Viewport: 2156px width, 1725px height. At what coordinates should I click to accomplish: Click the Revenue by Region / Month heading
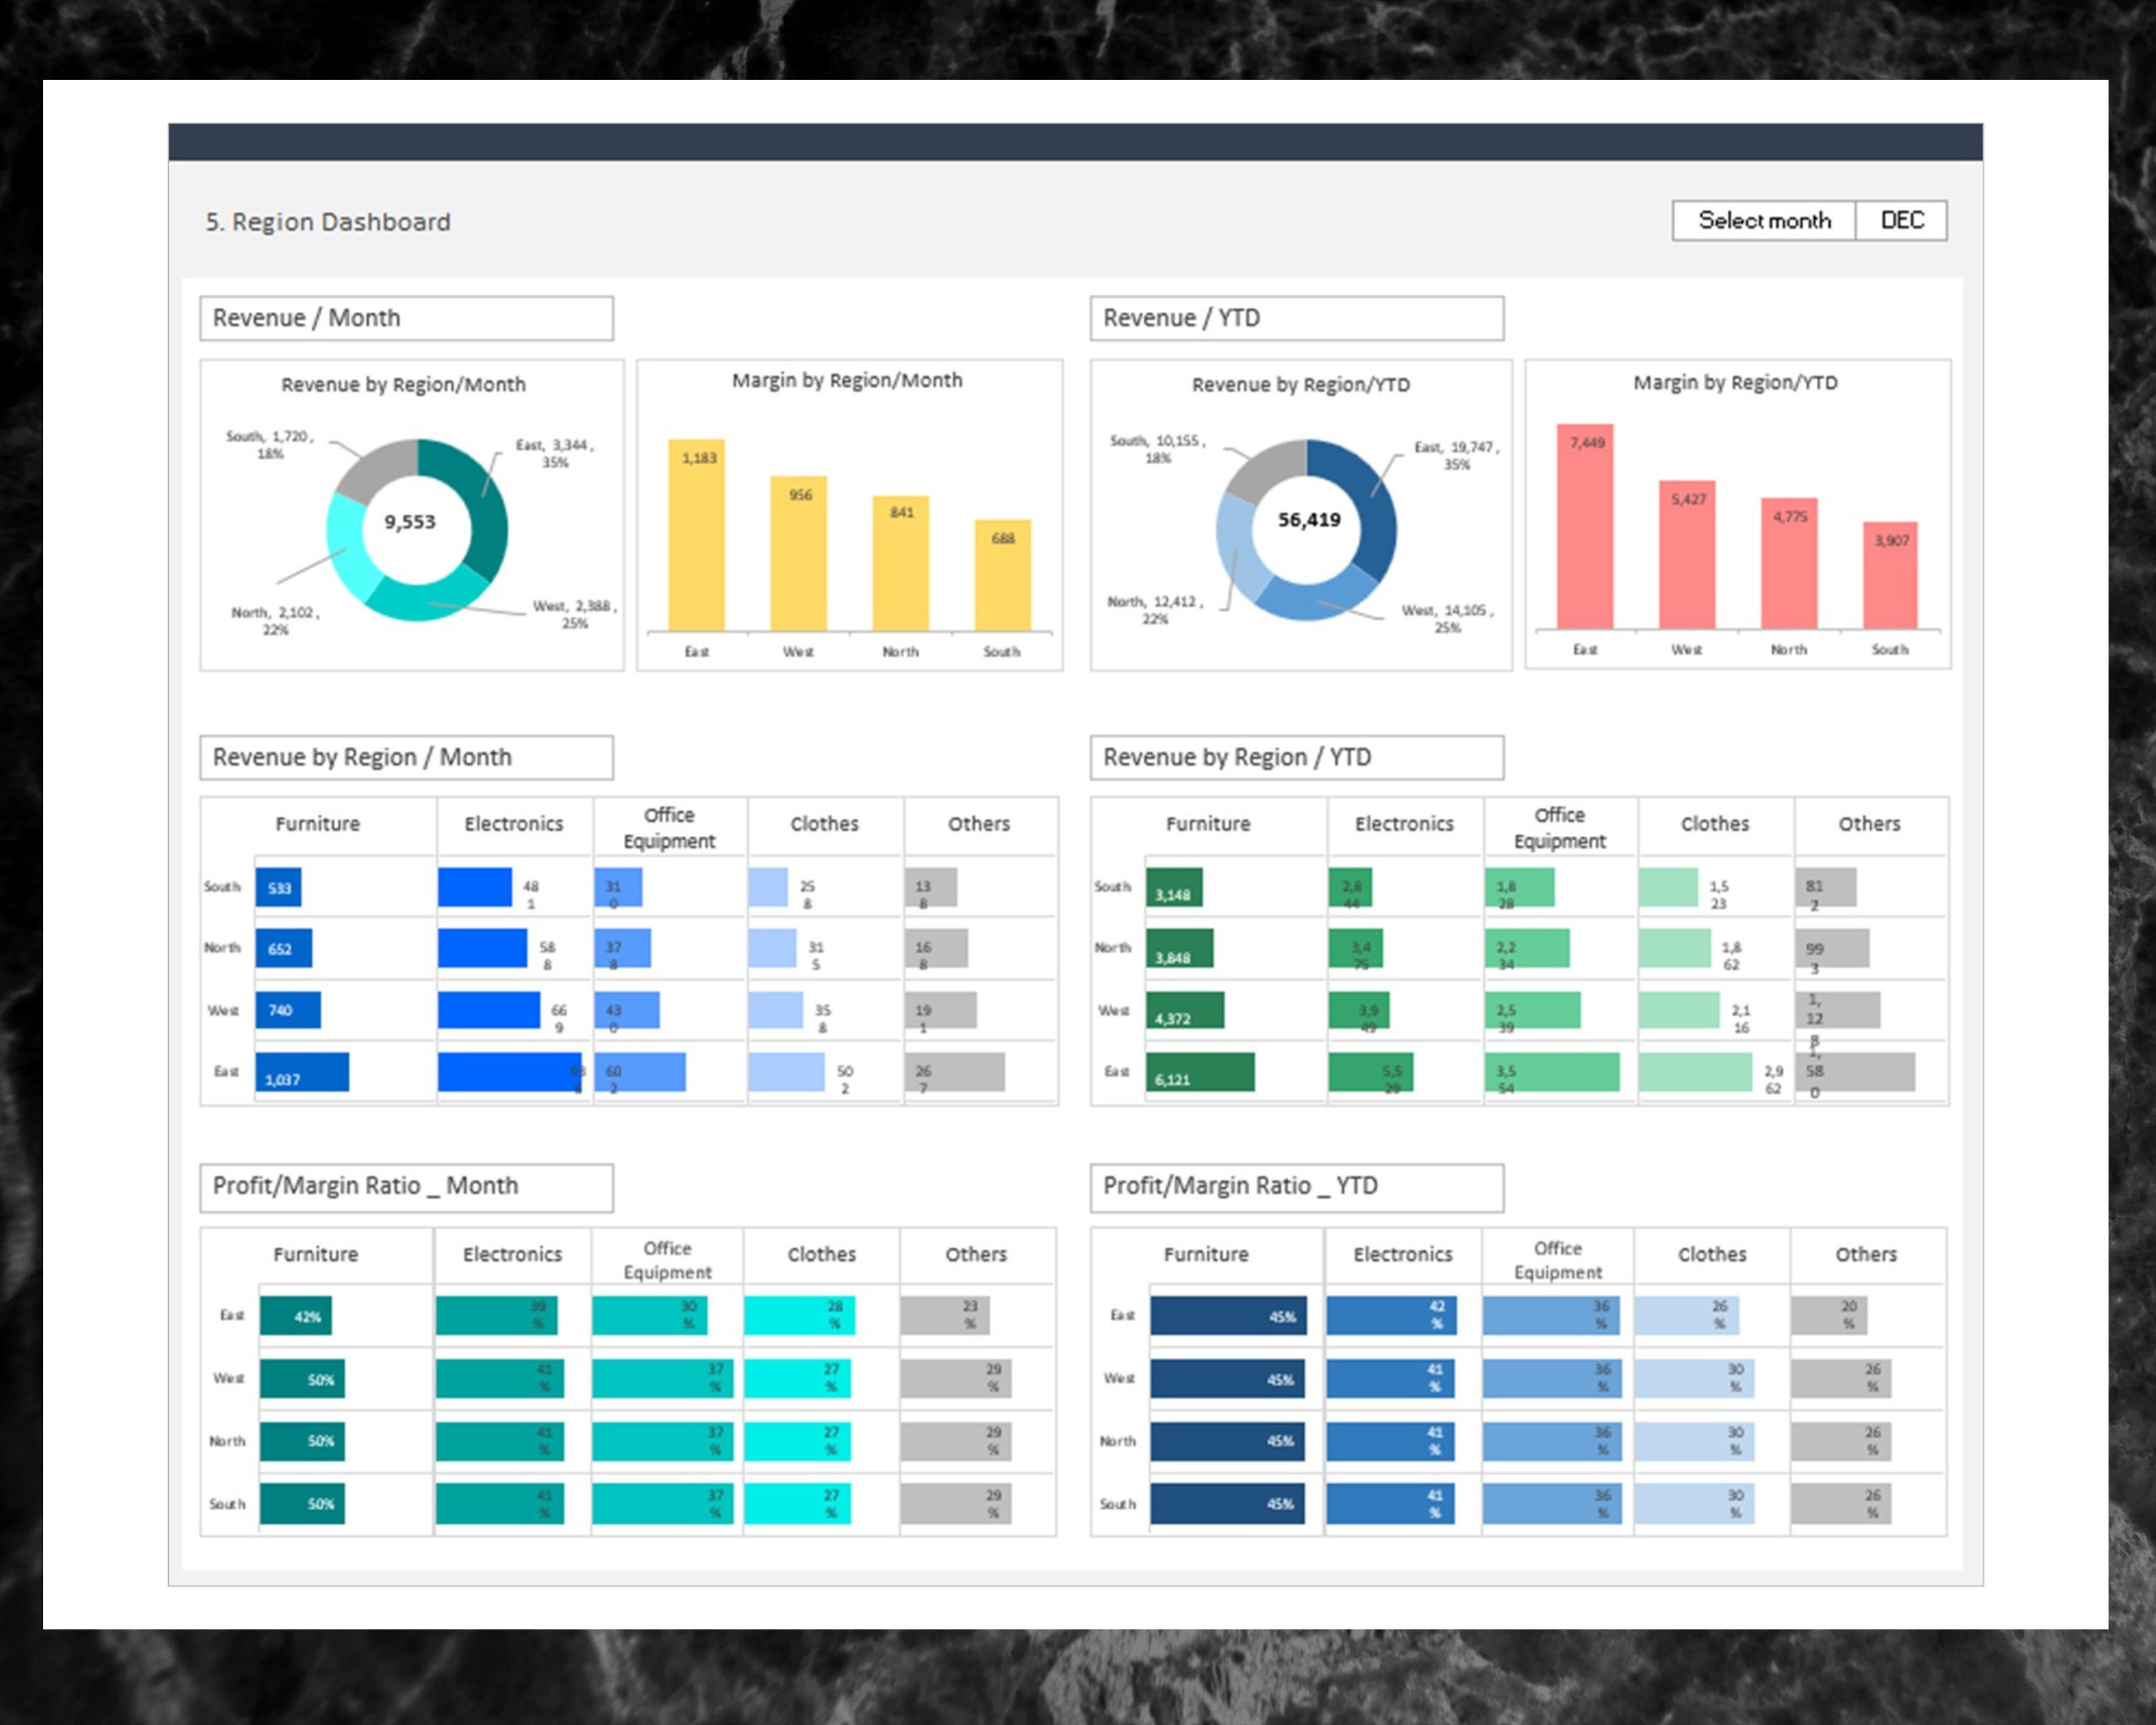point(362,757)
